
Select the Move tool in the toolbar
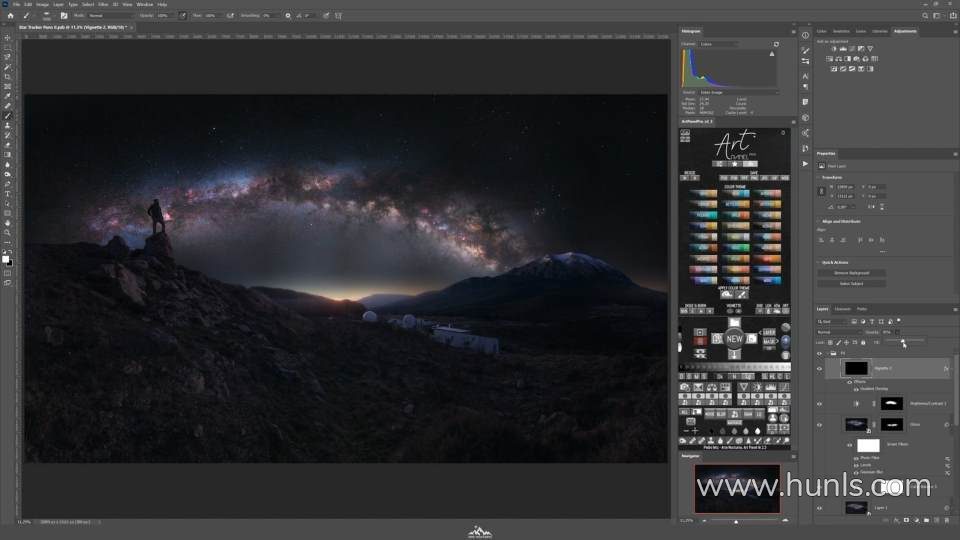(7, 38)
